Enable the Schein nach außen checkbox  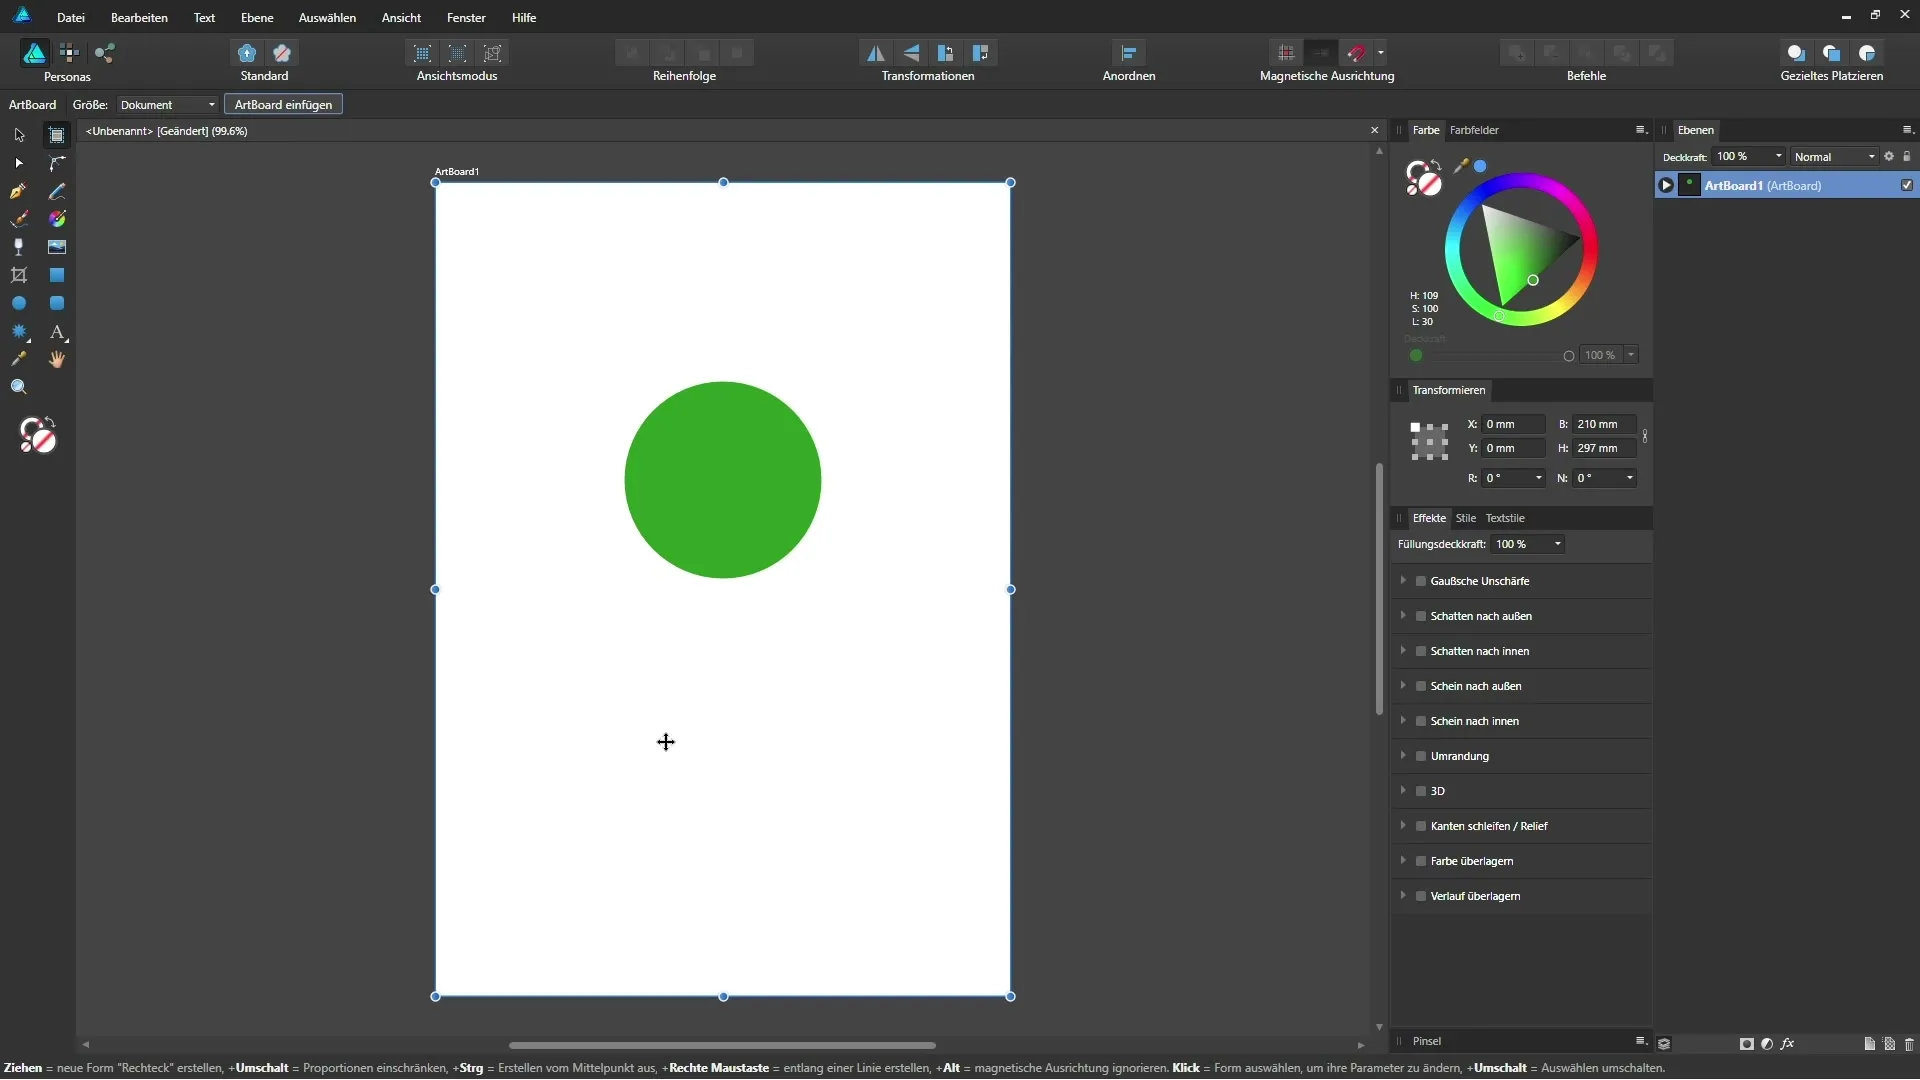pyautogui.click(x=1421, y=686)
